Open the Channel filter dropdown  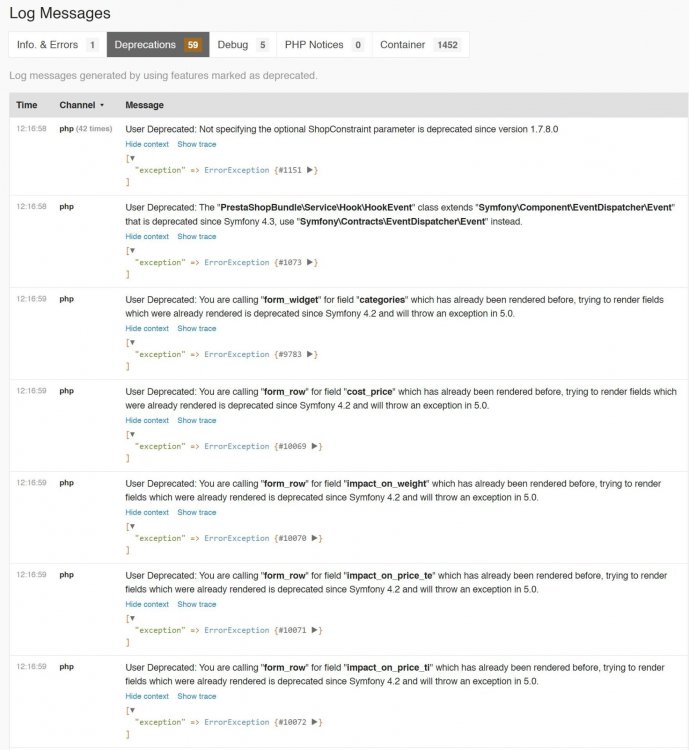point(81,105)
